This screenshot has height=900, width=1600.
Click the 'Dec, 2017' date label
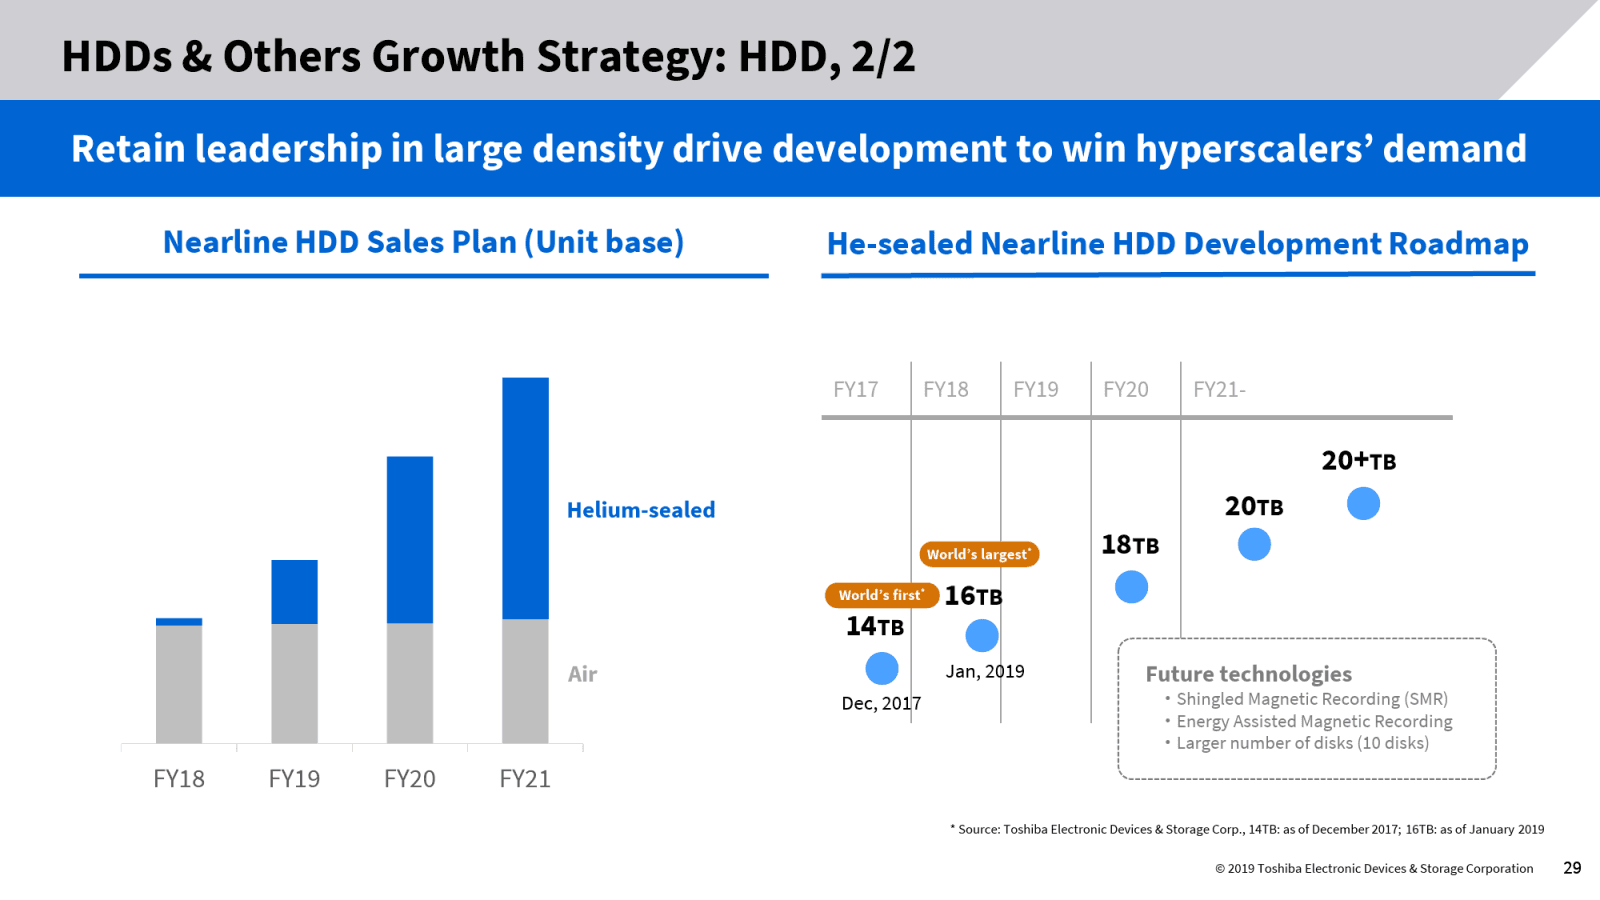(x=881, y=703)
